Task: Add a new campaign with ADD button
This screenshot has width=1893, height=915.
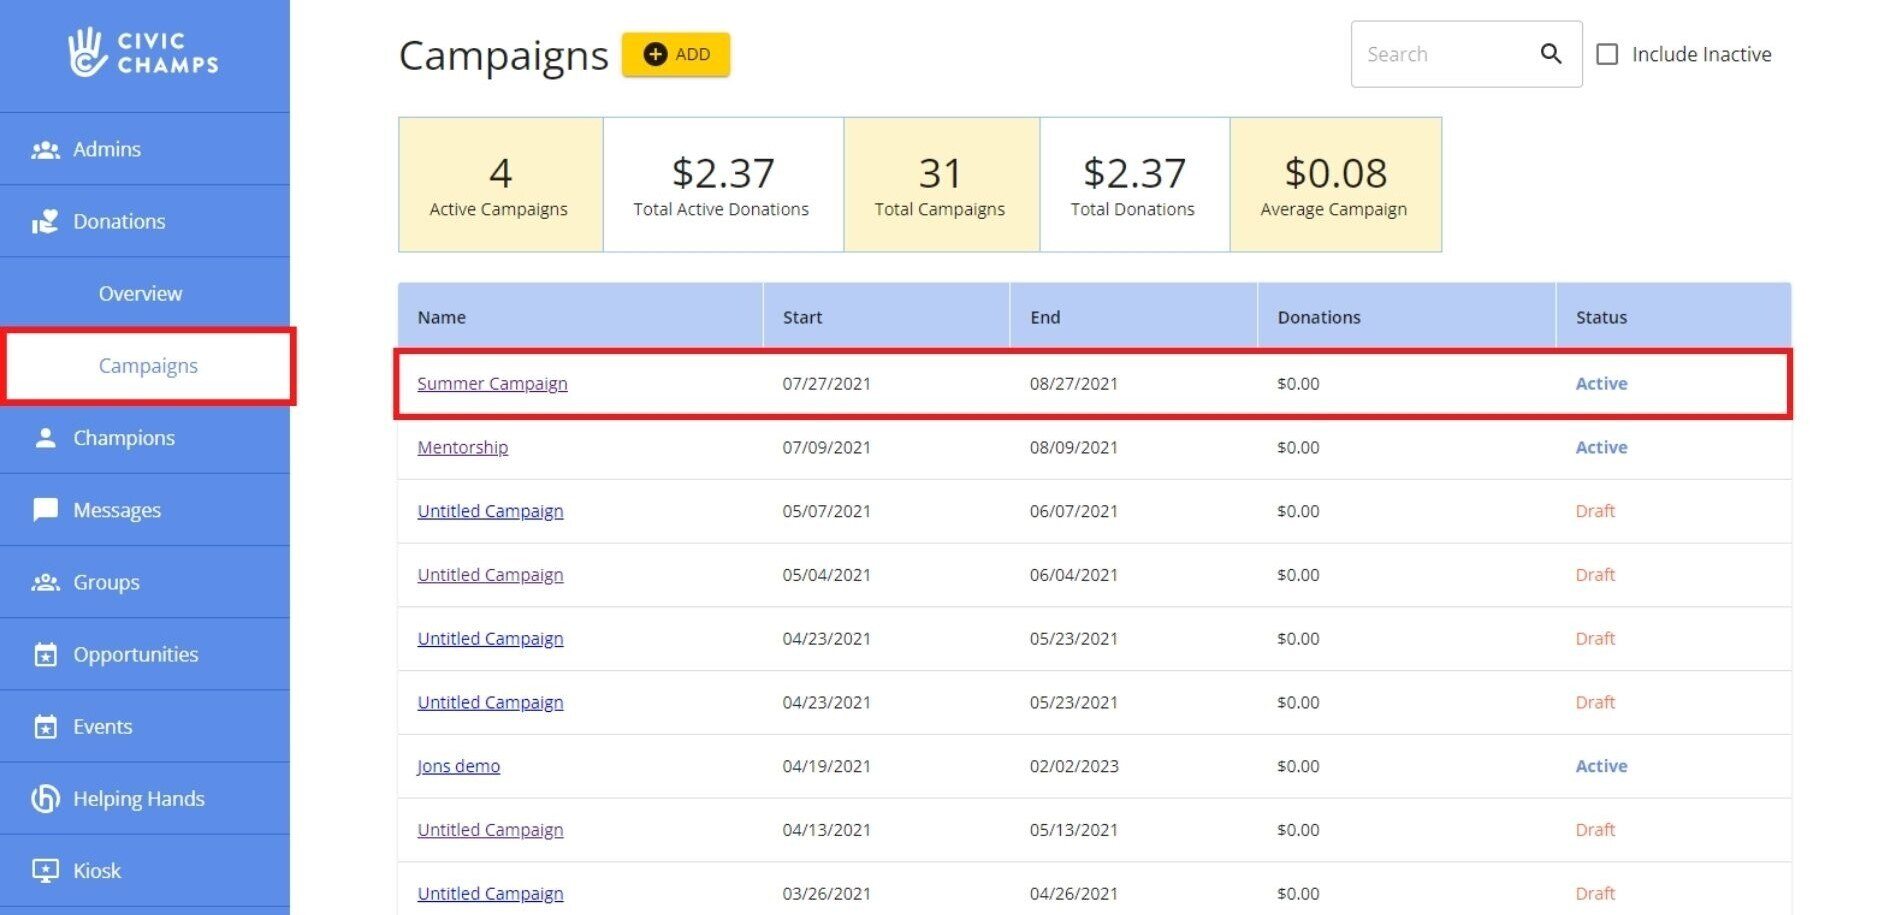Action: [676, 54]
